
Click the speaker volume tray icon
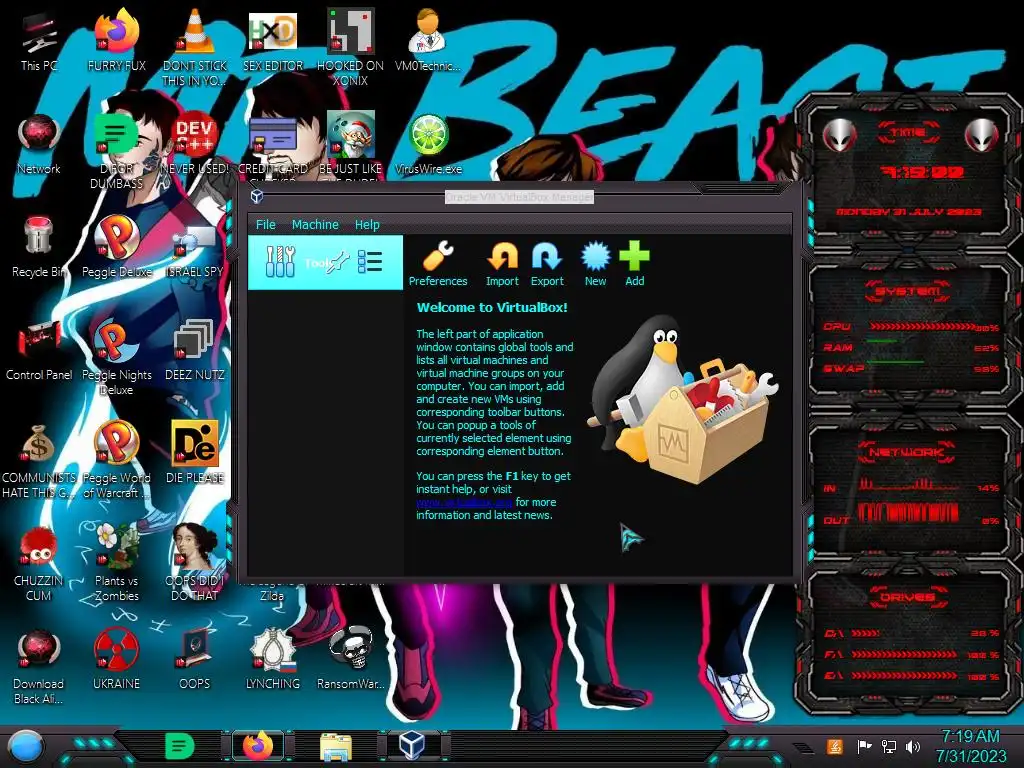click(x=913, y=746)
